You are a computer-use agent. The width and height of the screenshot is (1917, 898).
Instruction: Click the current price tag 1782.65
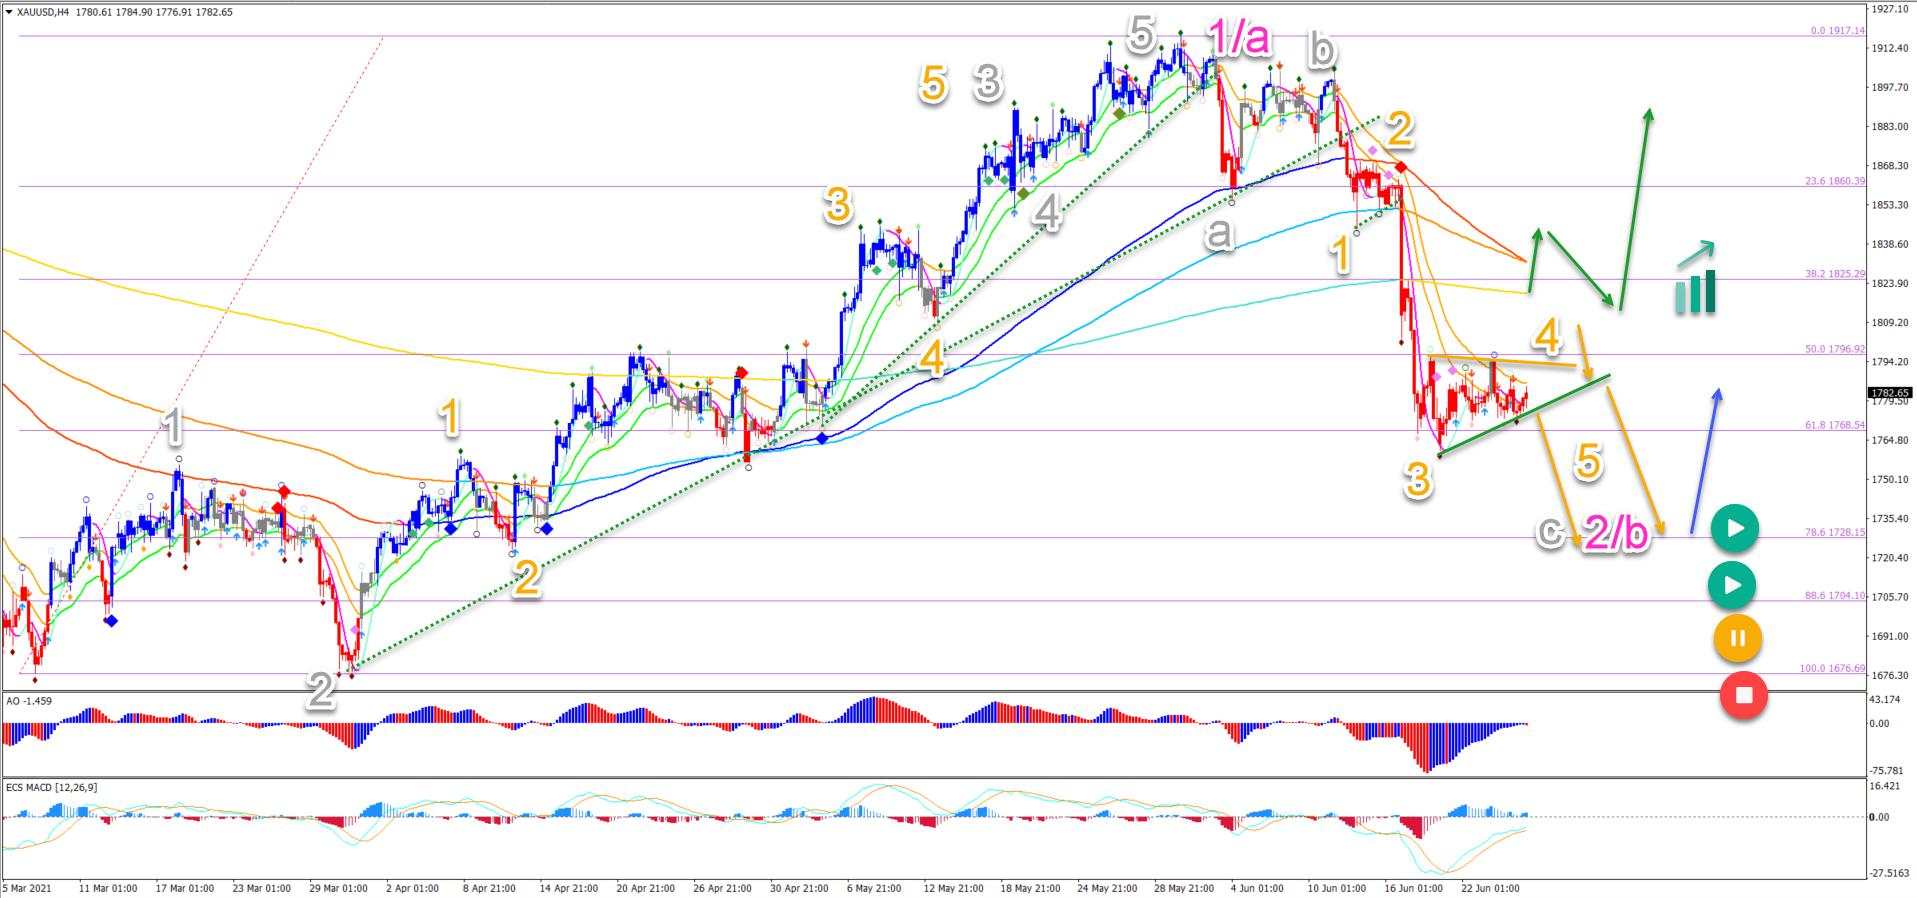[1890, 393]
